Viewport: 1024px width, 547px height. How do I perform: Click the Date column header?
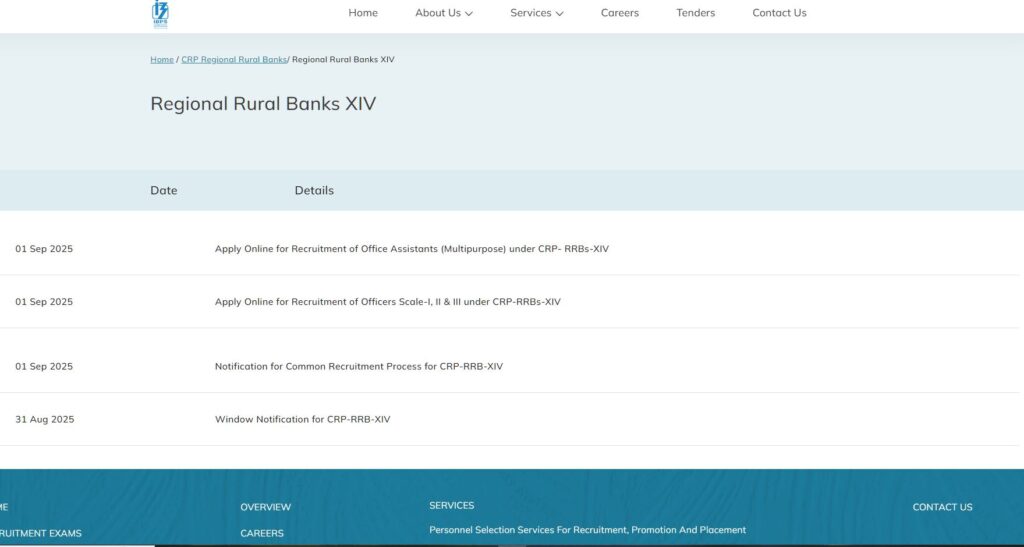pyautogui.click(x=164, y=191)
